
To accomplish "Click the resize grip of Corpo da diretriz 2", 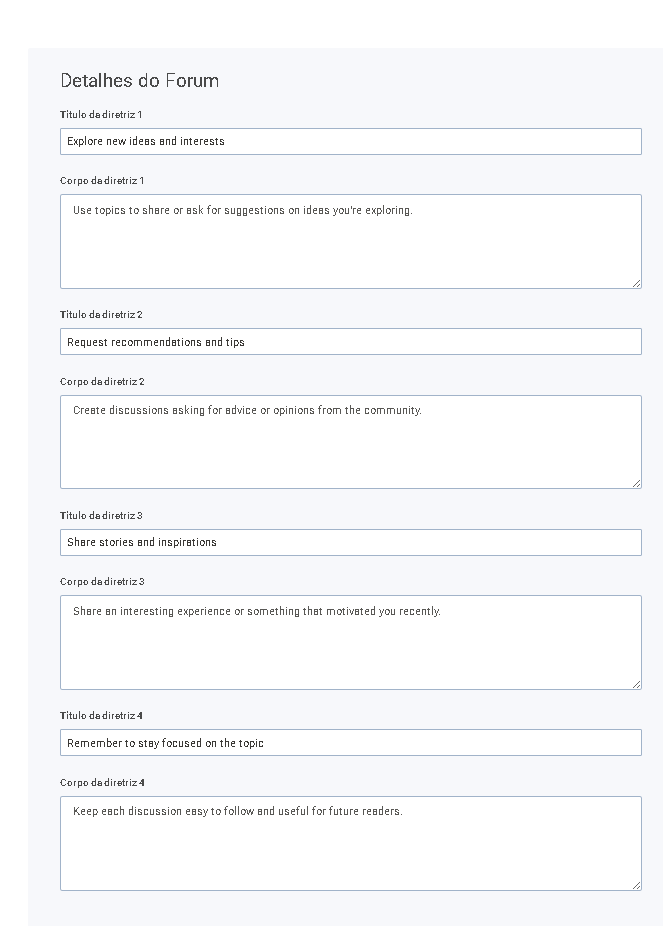I will point(636,484).
